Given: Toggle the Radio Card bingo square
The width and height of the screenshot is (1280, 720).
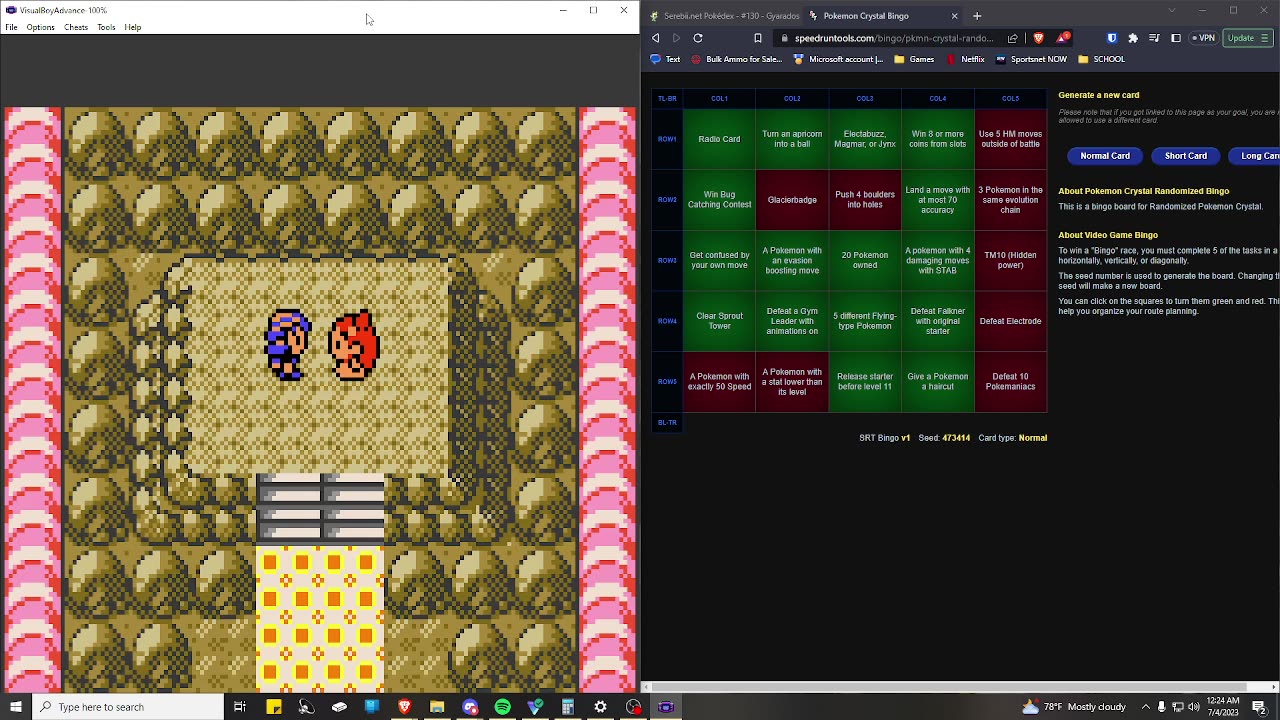Looking at the screenshot, I should 719,139.
